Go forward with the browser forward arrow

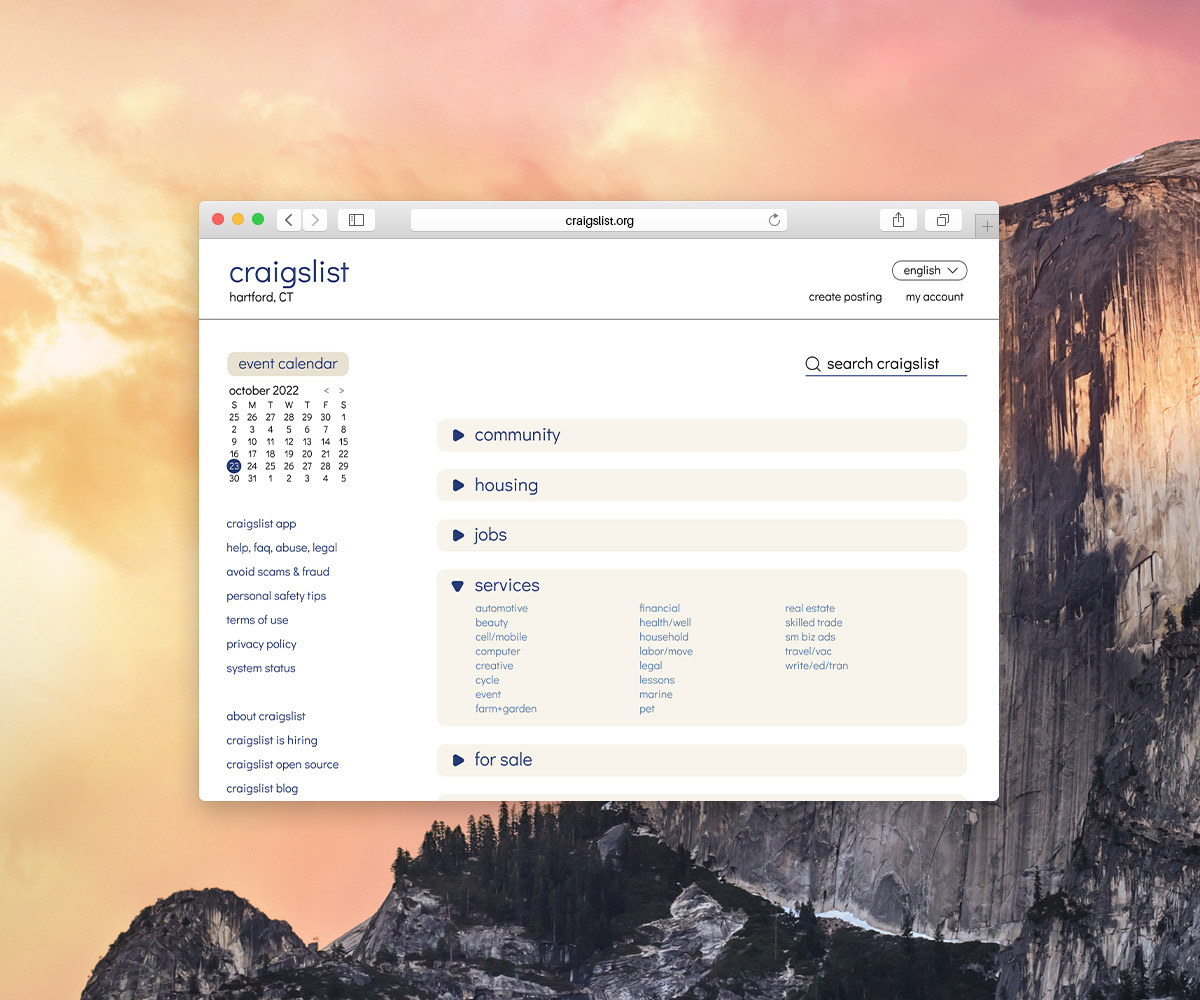point(315,220)
